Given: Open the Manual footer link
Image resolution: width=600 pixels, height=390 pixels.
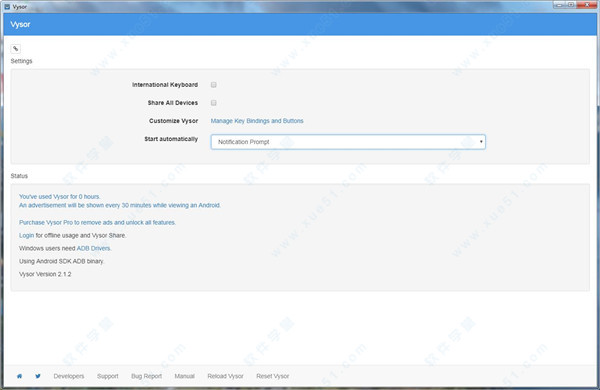Looking at the screenshot, I should point(184,376).
